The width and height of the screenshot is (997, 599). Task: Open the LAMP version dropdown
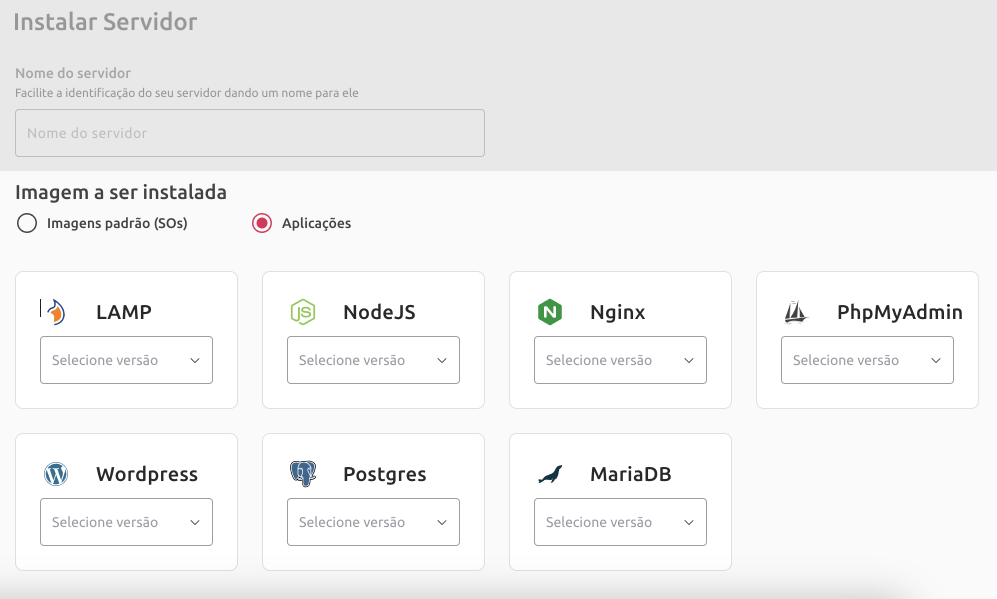pos(127,360)
